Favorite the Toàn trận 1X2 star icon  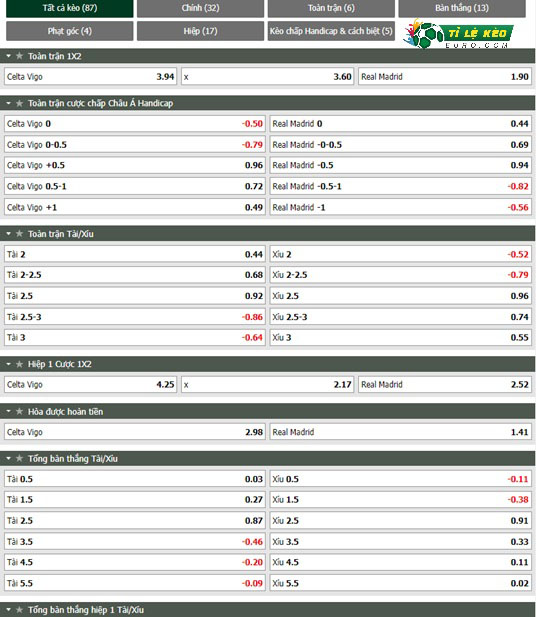click(x=19, y=56)
